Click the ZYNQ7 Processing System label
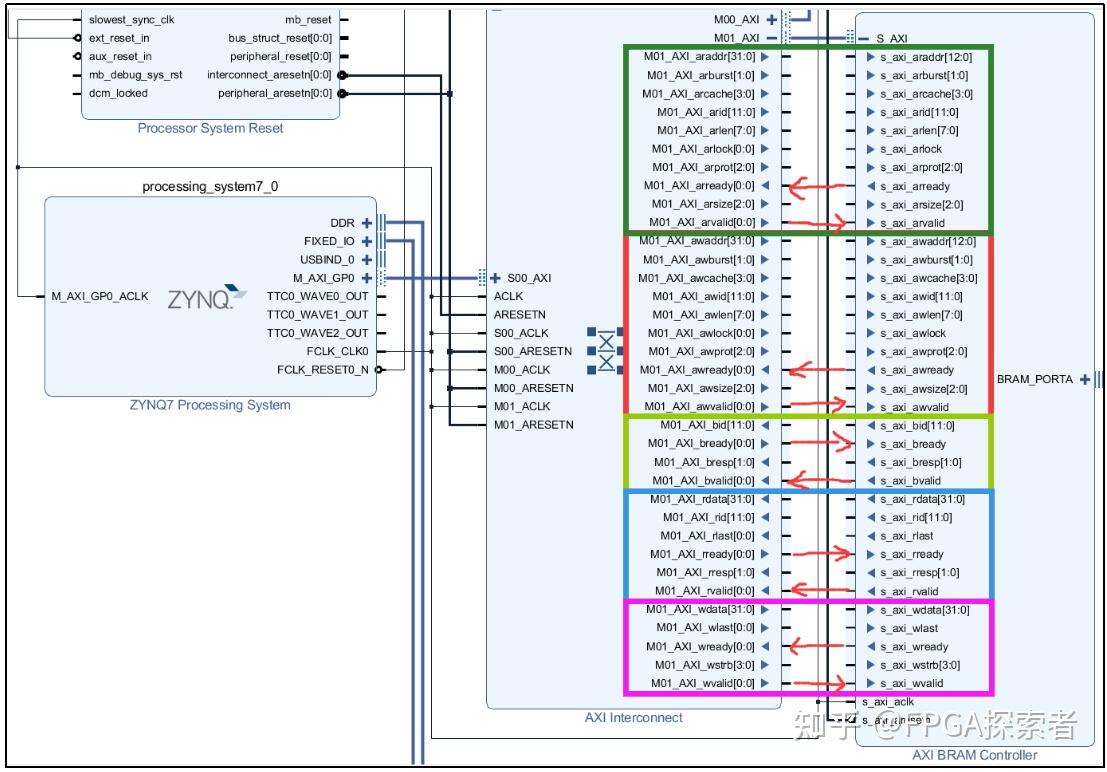1107x772 pixels. pos(209,405)
